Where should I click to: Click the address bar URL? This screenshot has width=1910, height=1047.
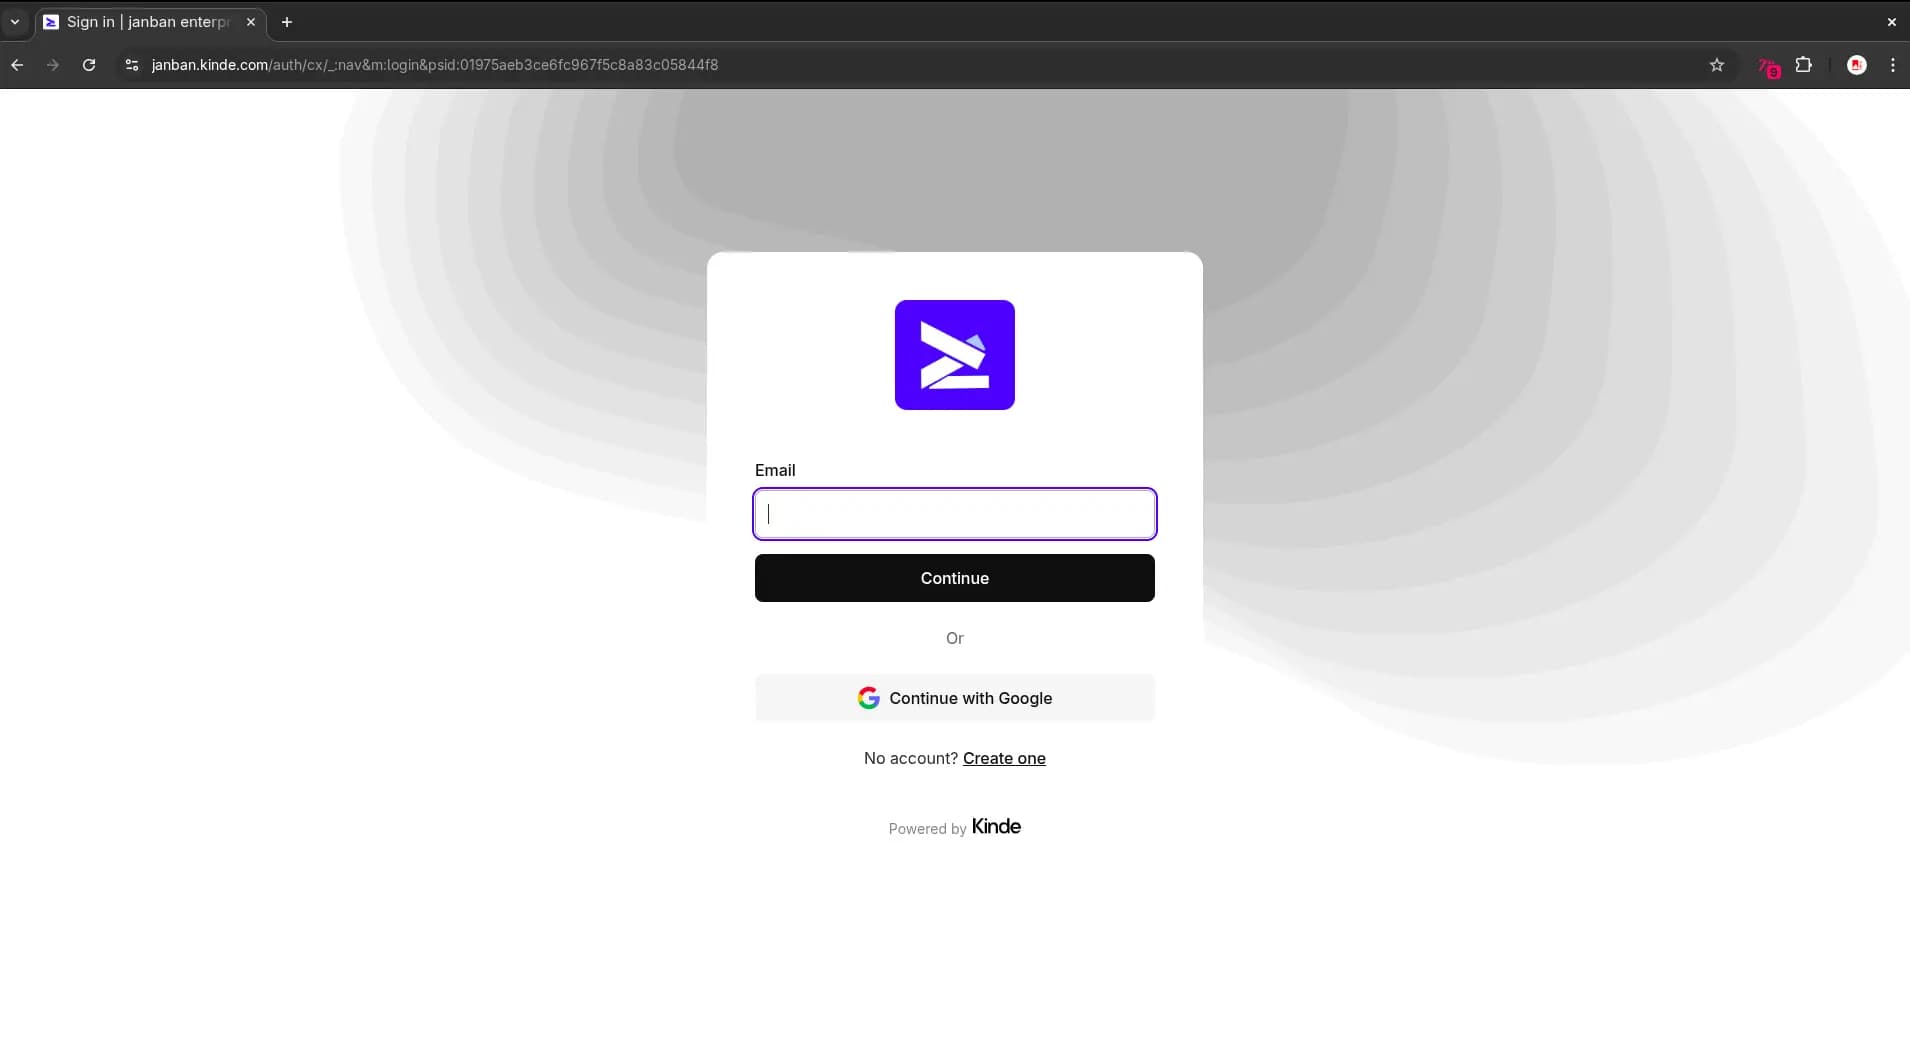pyautogui.click(x=435, y=65)
